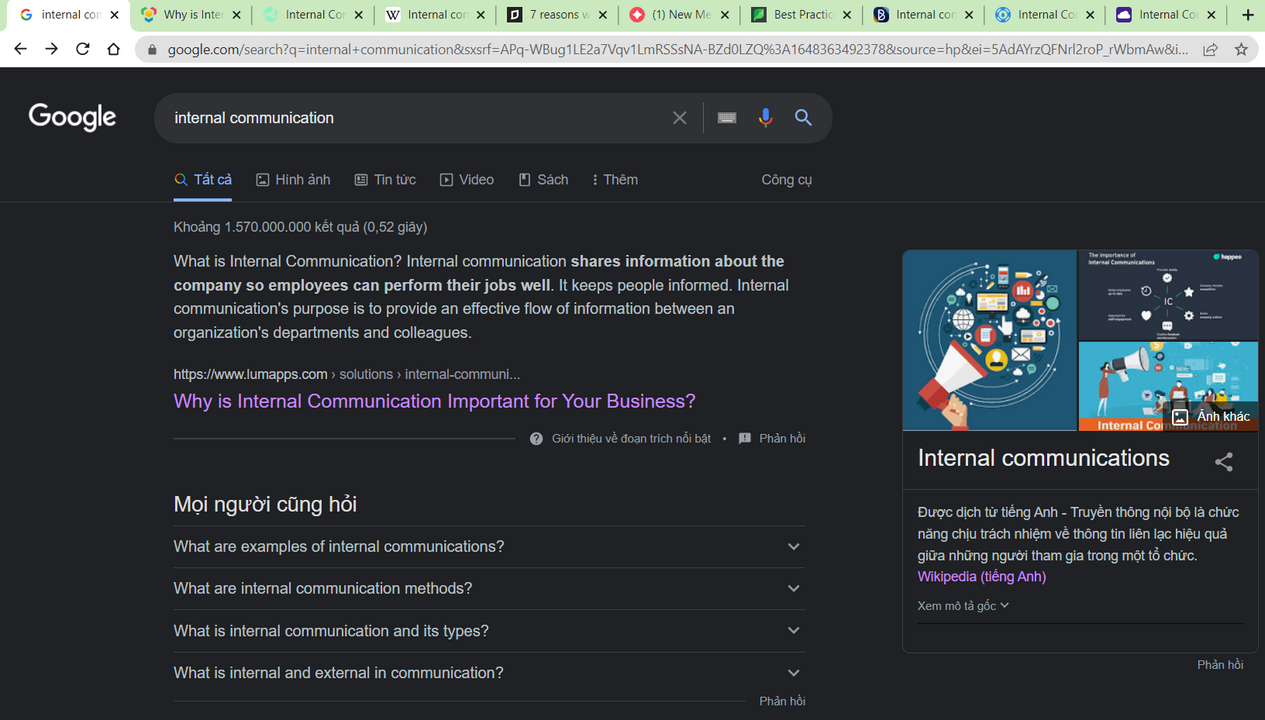Click the voice search microphone icon
Image resolution: width=1265 pixels, height=720 pixels.
(765, 117)
